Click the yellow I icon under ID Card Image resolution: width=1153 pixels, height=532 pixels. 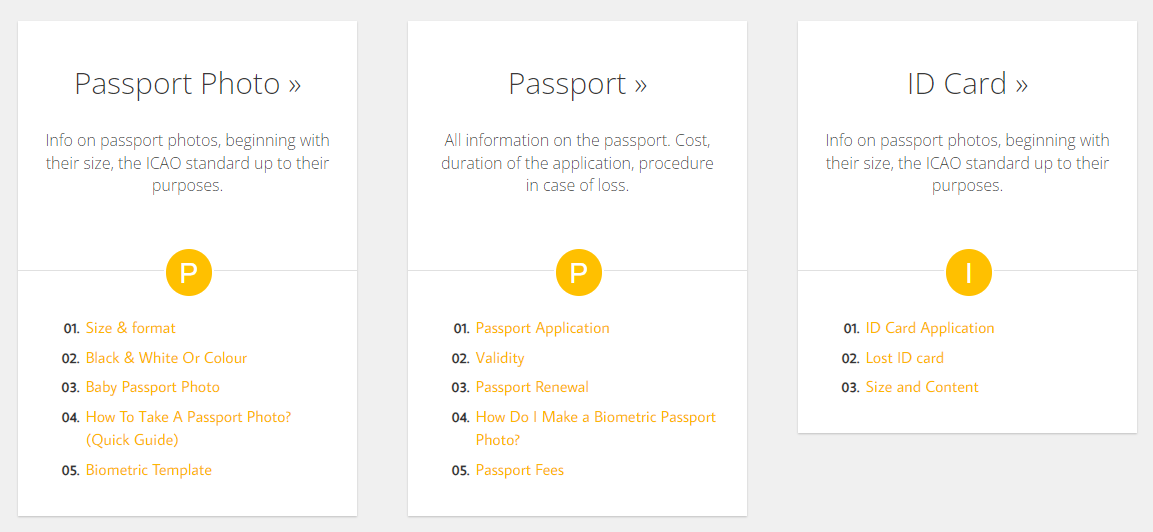pos(968,272)
